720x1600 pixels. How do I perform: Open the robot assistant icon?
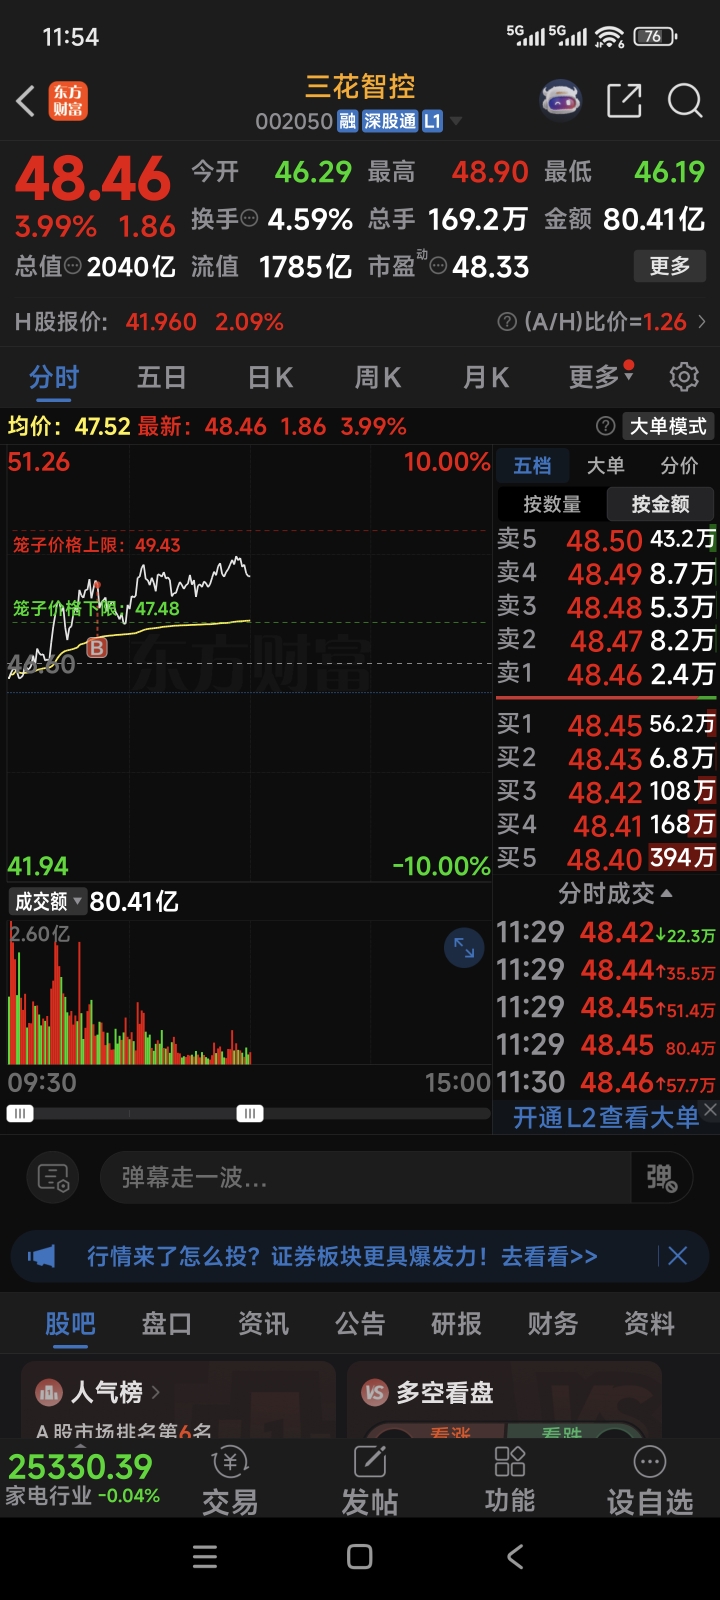tap(561, 100)
